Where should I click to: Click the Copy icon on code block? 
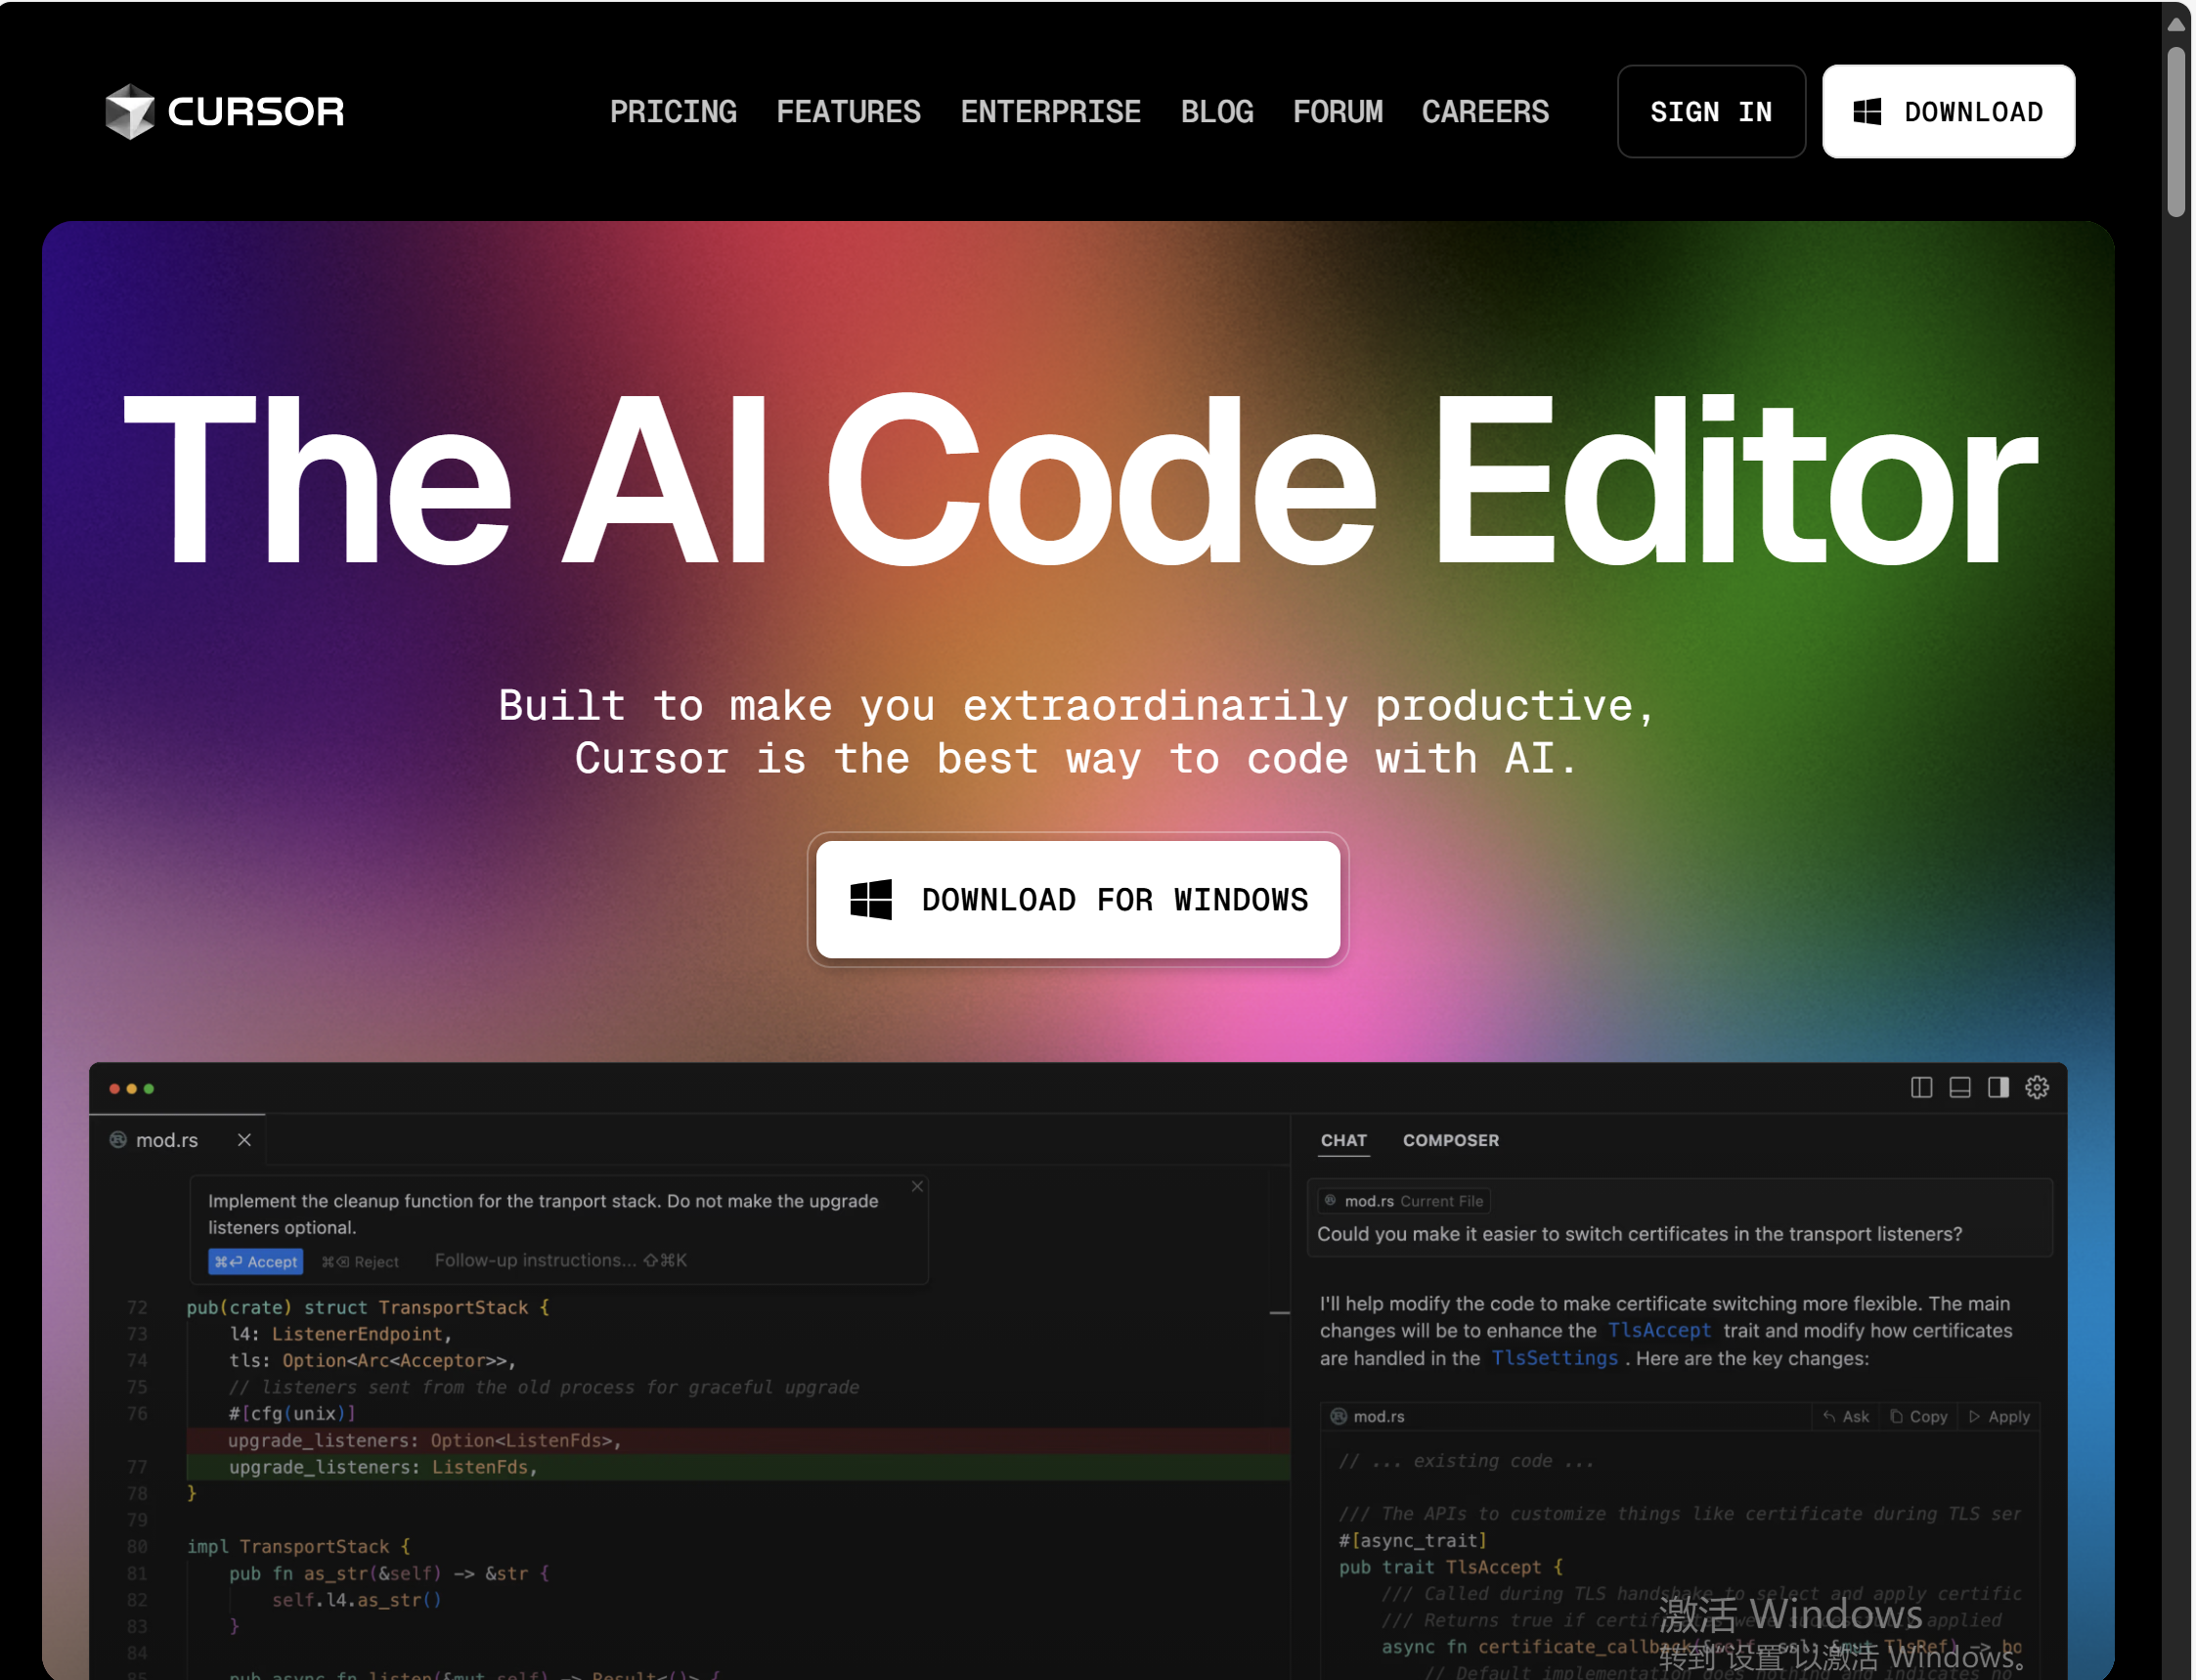coord(1896,1416)
